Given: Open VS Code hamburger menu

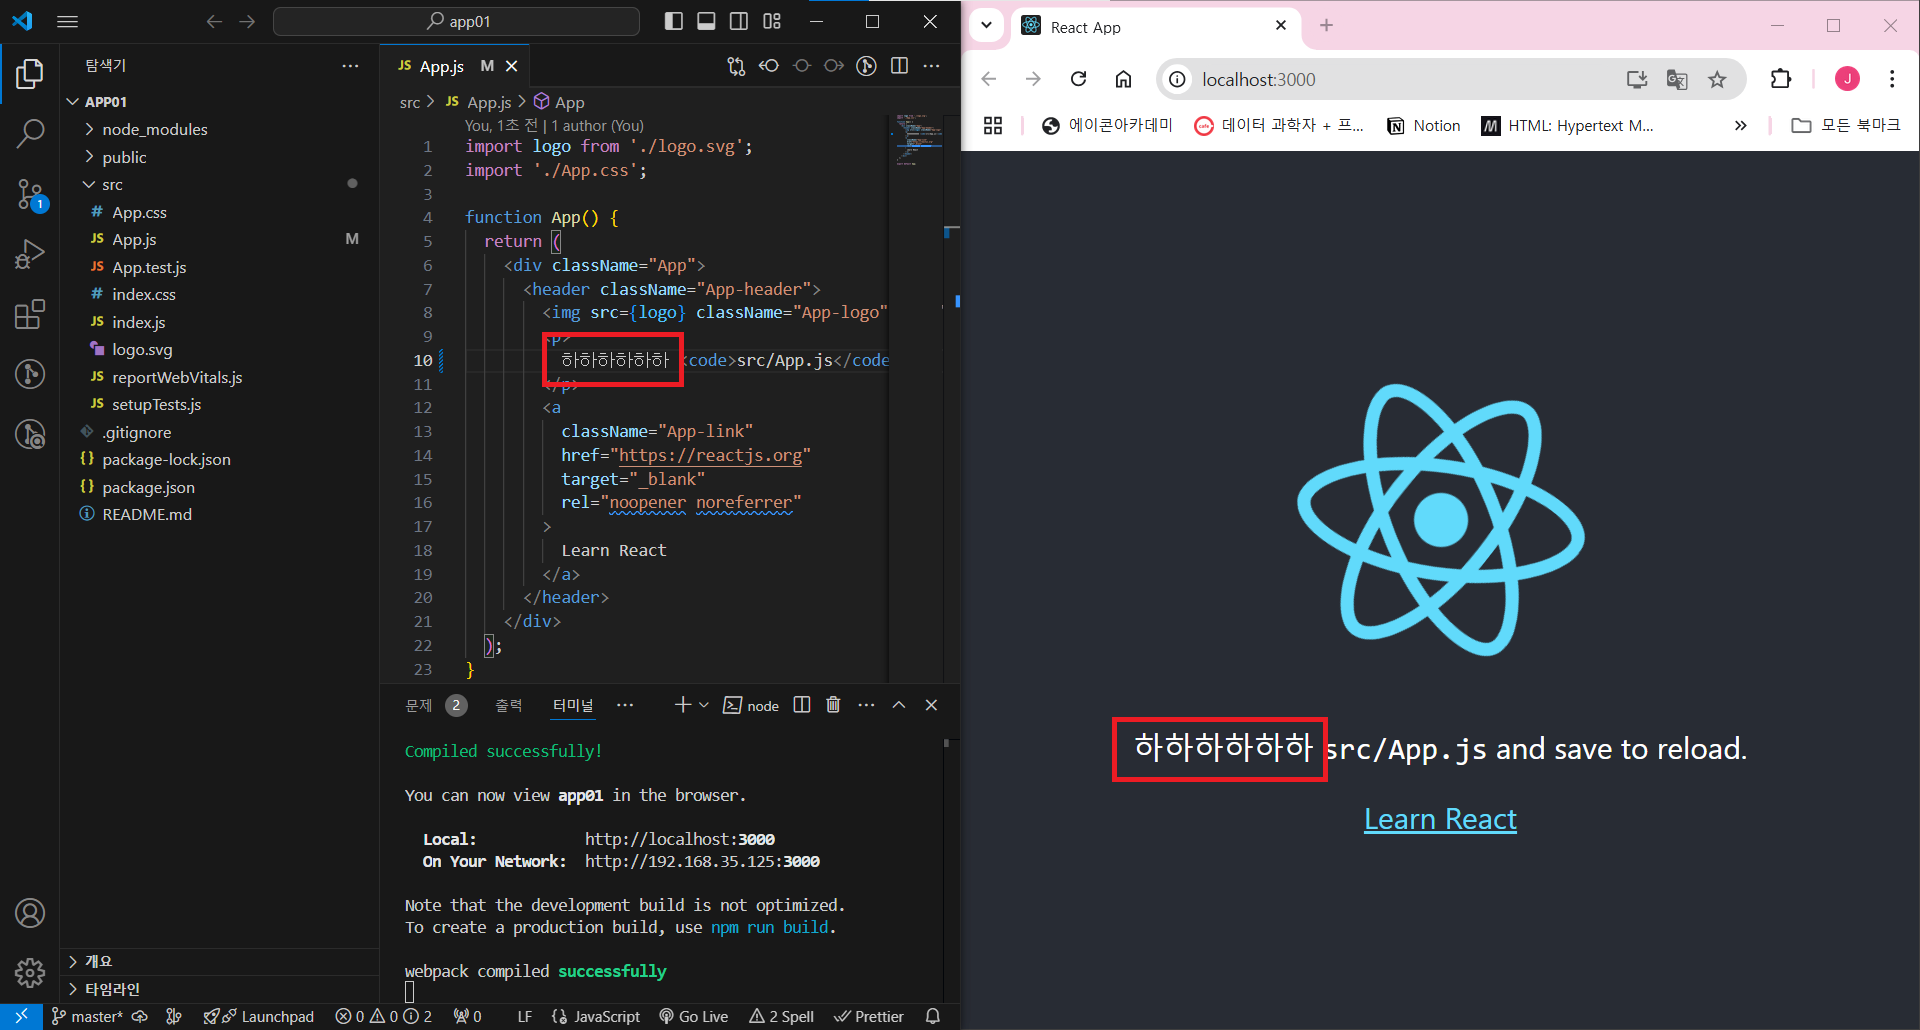Looking at the screenshot, I should click(68, 21).
